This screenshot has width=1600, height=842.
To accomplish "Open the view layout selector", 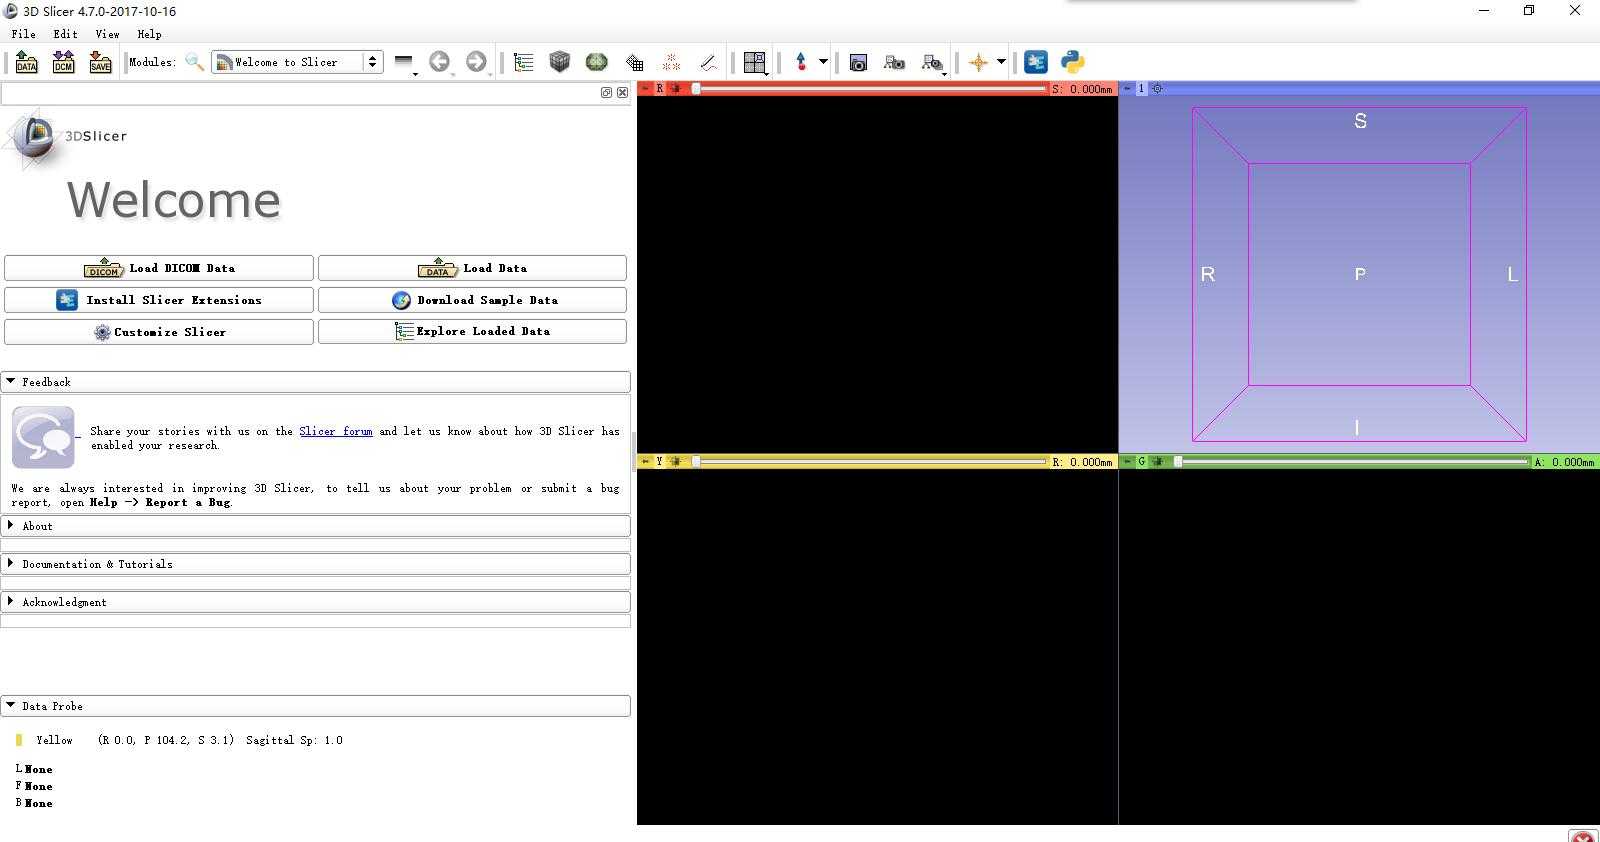I will [x=755, y=62].
